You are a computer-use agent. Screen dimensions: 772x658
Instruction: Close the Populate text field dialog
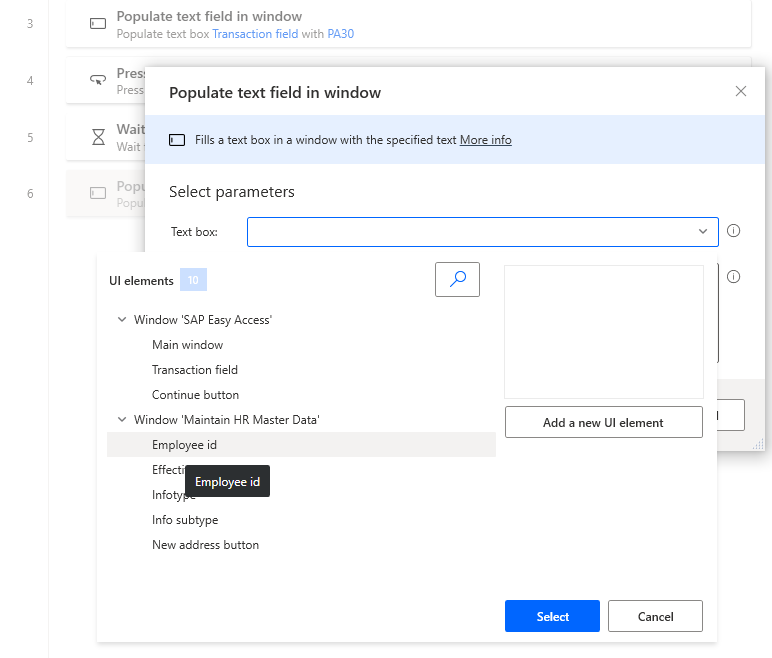pyautogui.click(x=740, y=91)
